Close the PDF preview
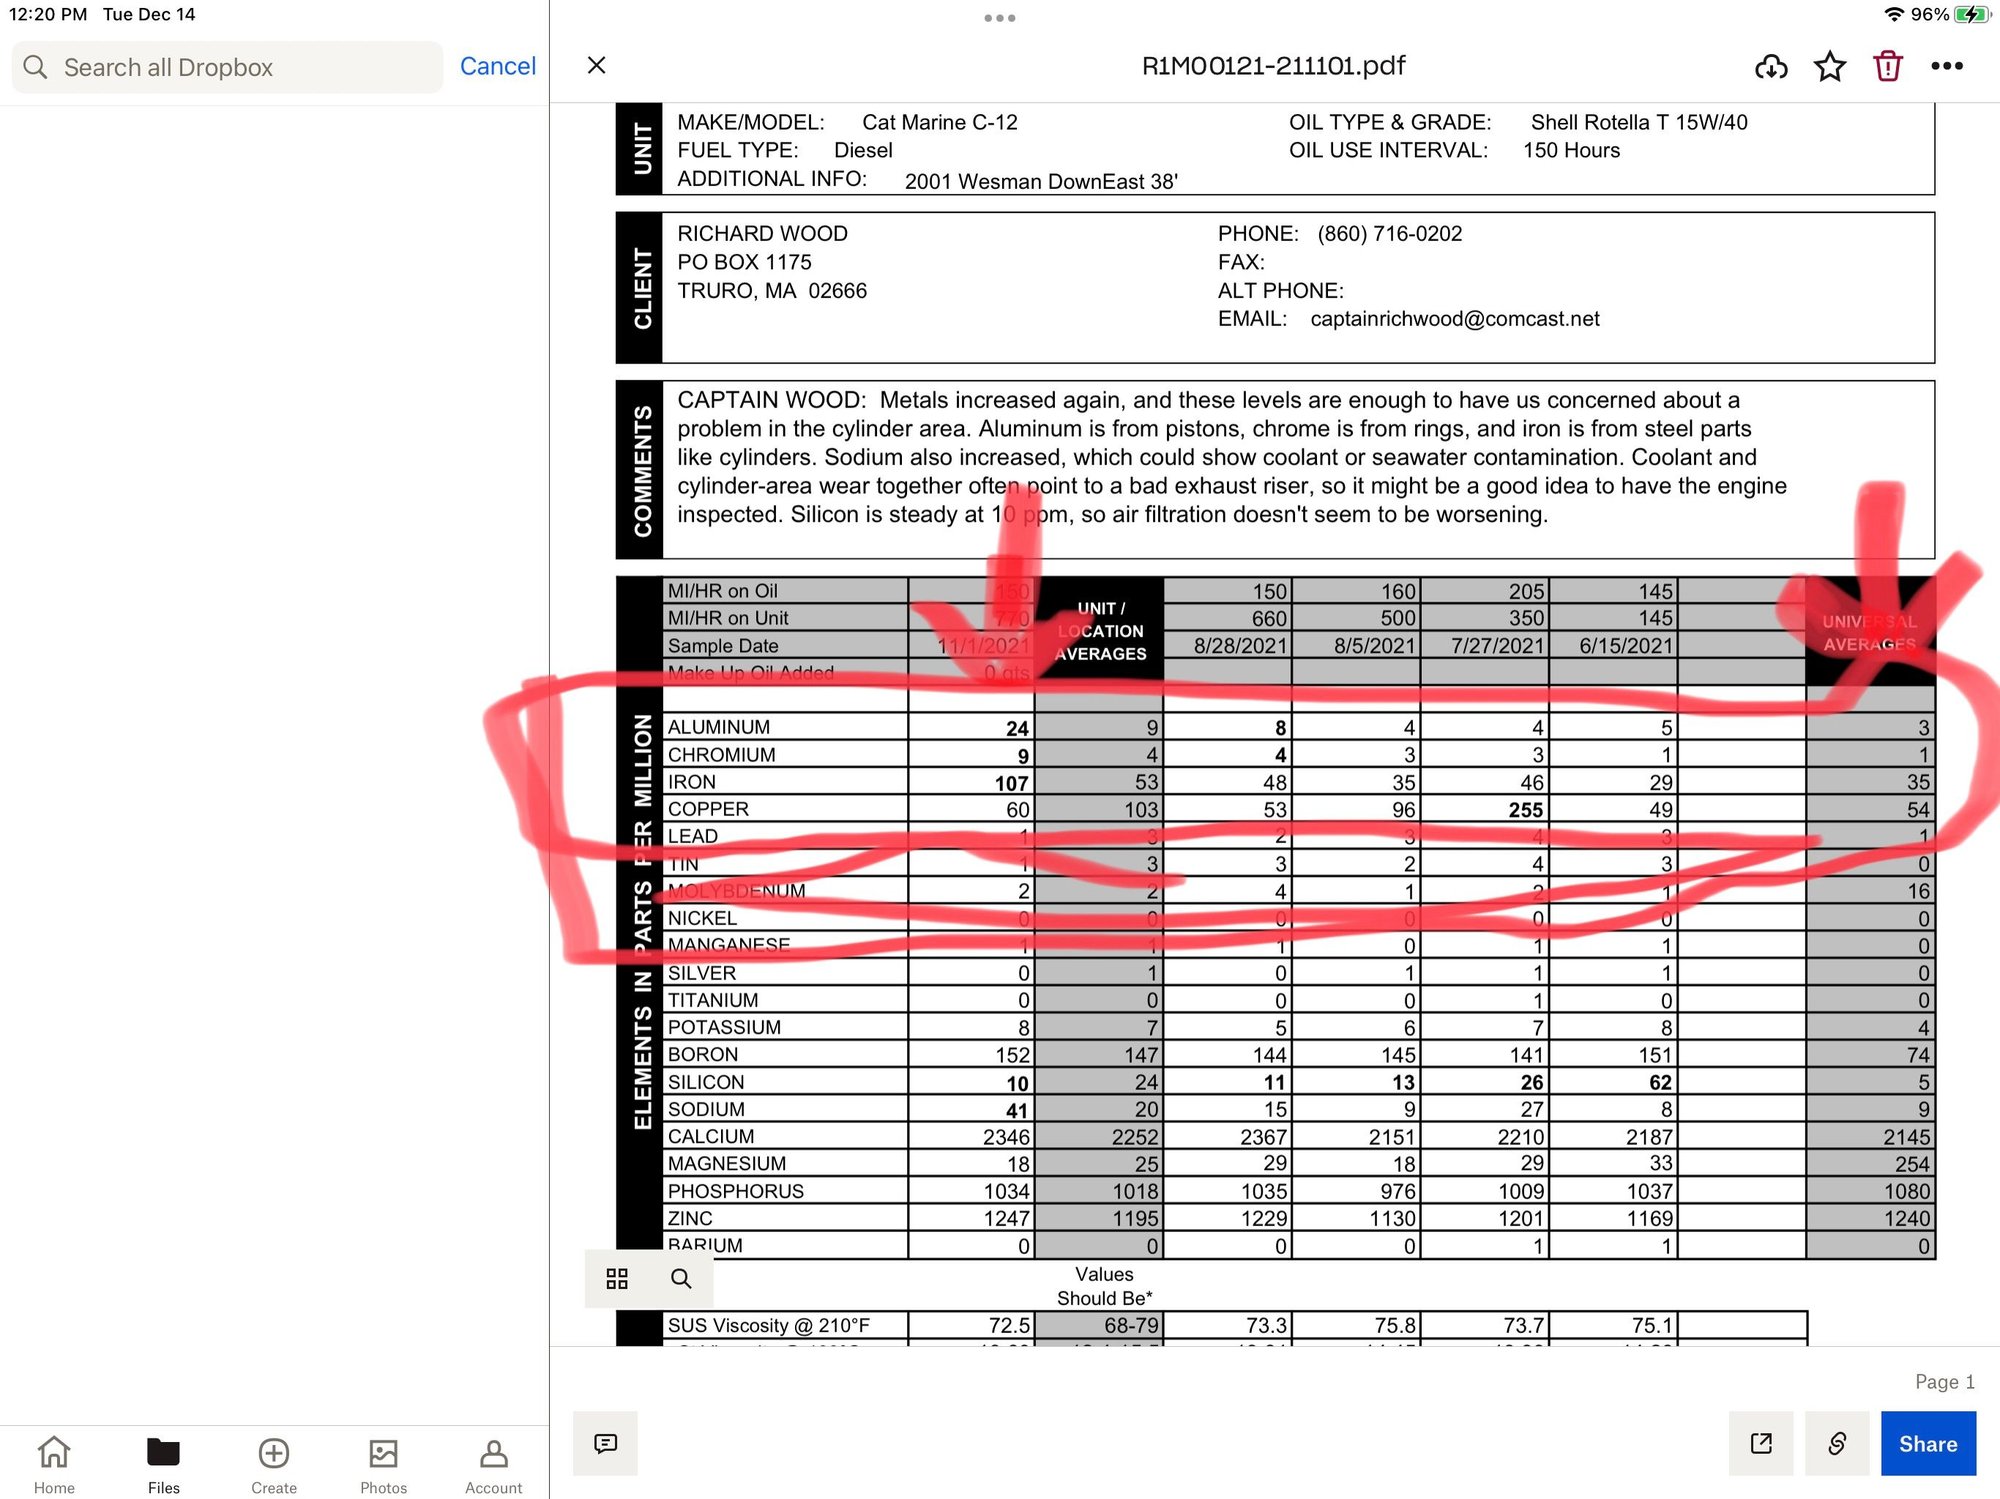 click(x=597, y=66)
